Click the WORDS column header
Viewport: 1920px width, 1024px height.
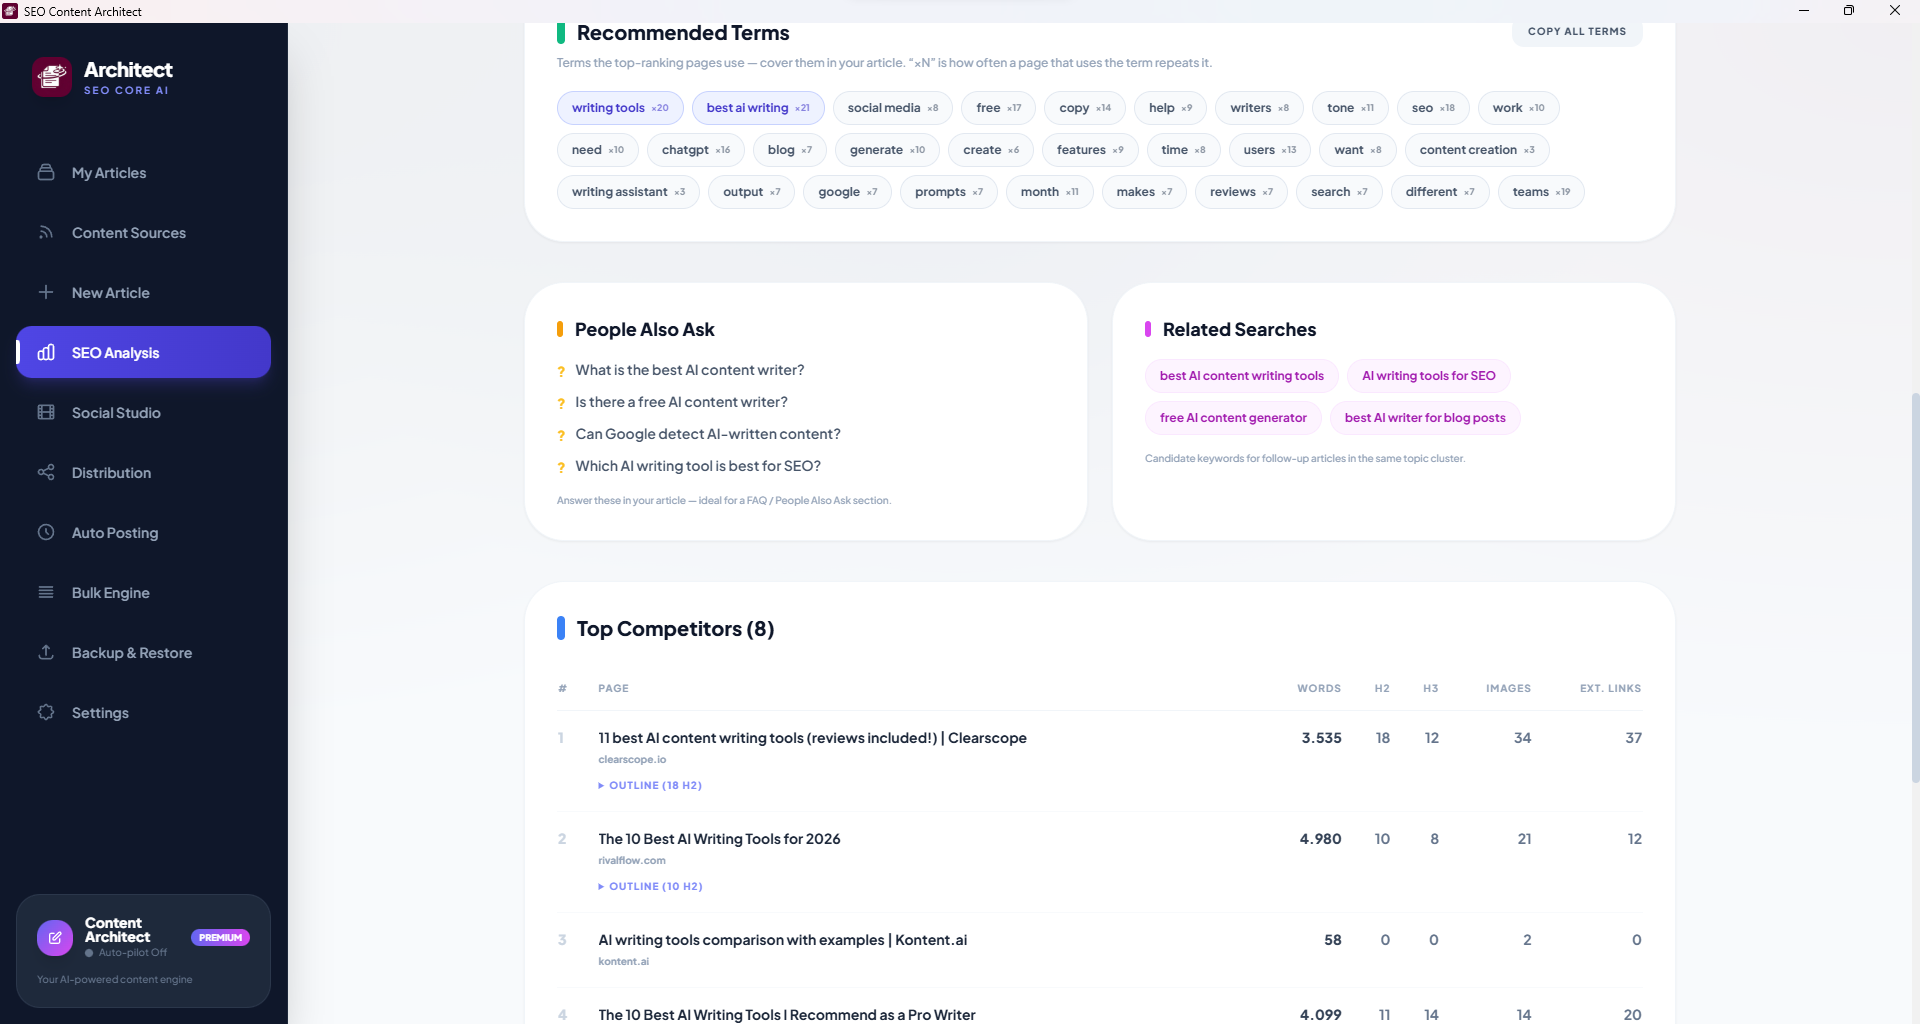(x=1319, y=688)
